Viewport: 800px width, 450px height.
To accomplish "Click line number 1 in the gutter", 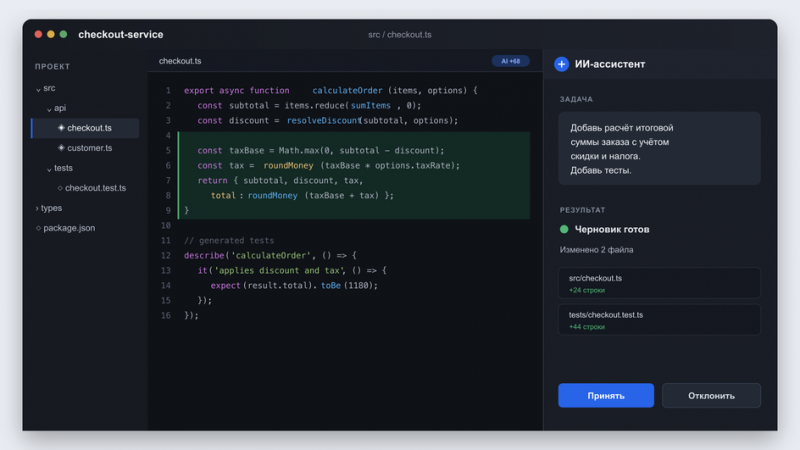I will point(168,91).
